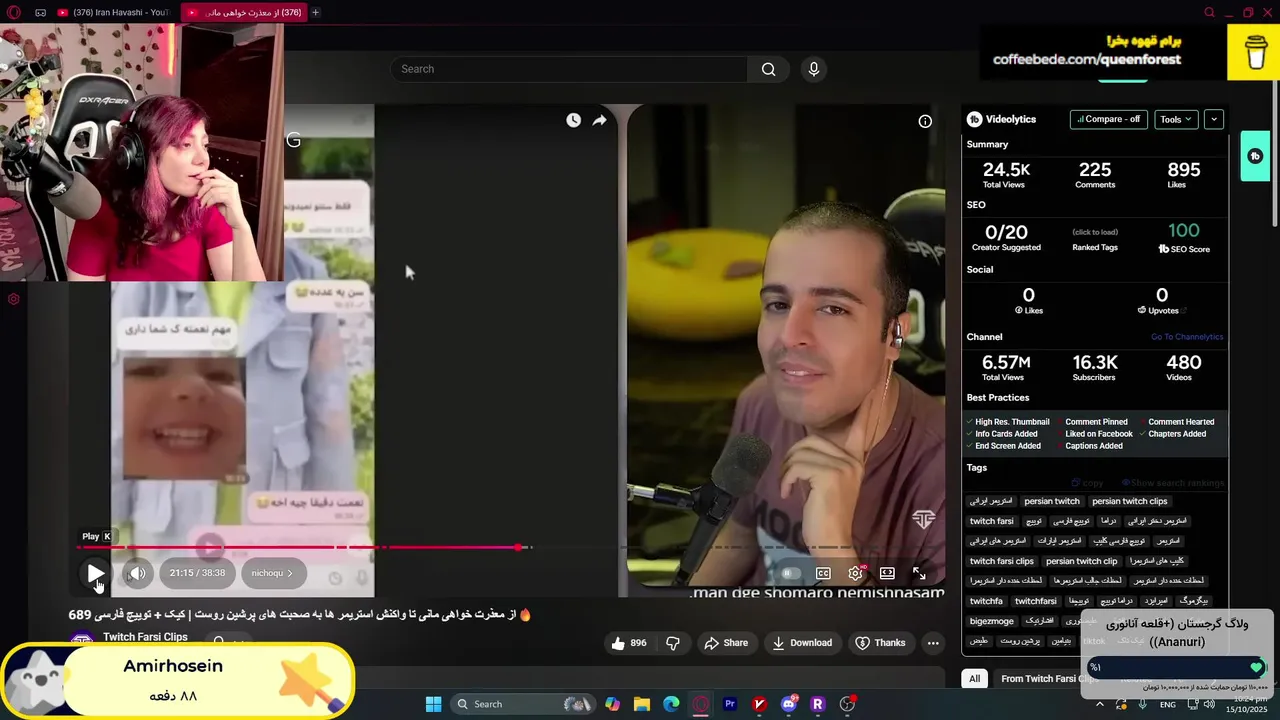1280x720 pixels.
Task: Click the 'persian twitch clips' tag
Action: tap(1129, 501)
